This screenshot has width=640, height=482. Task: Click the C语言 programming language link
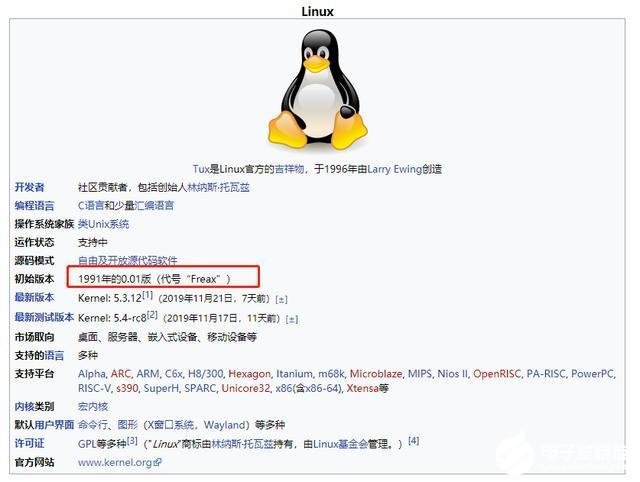point(91,205)
